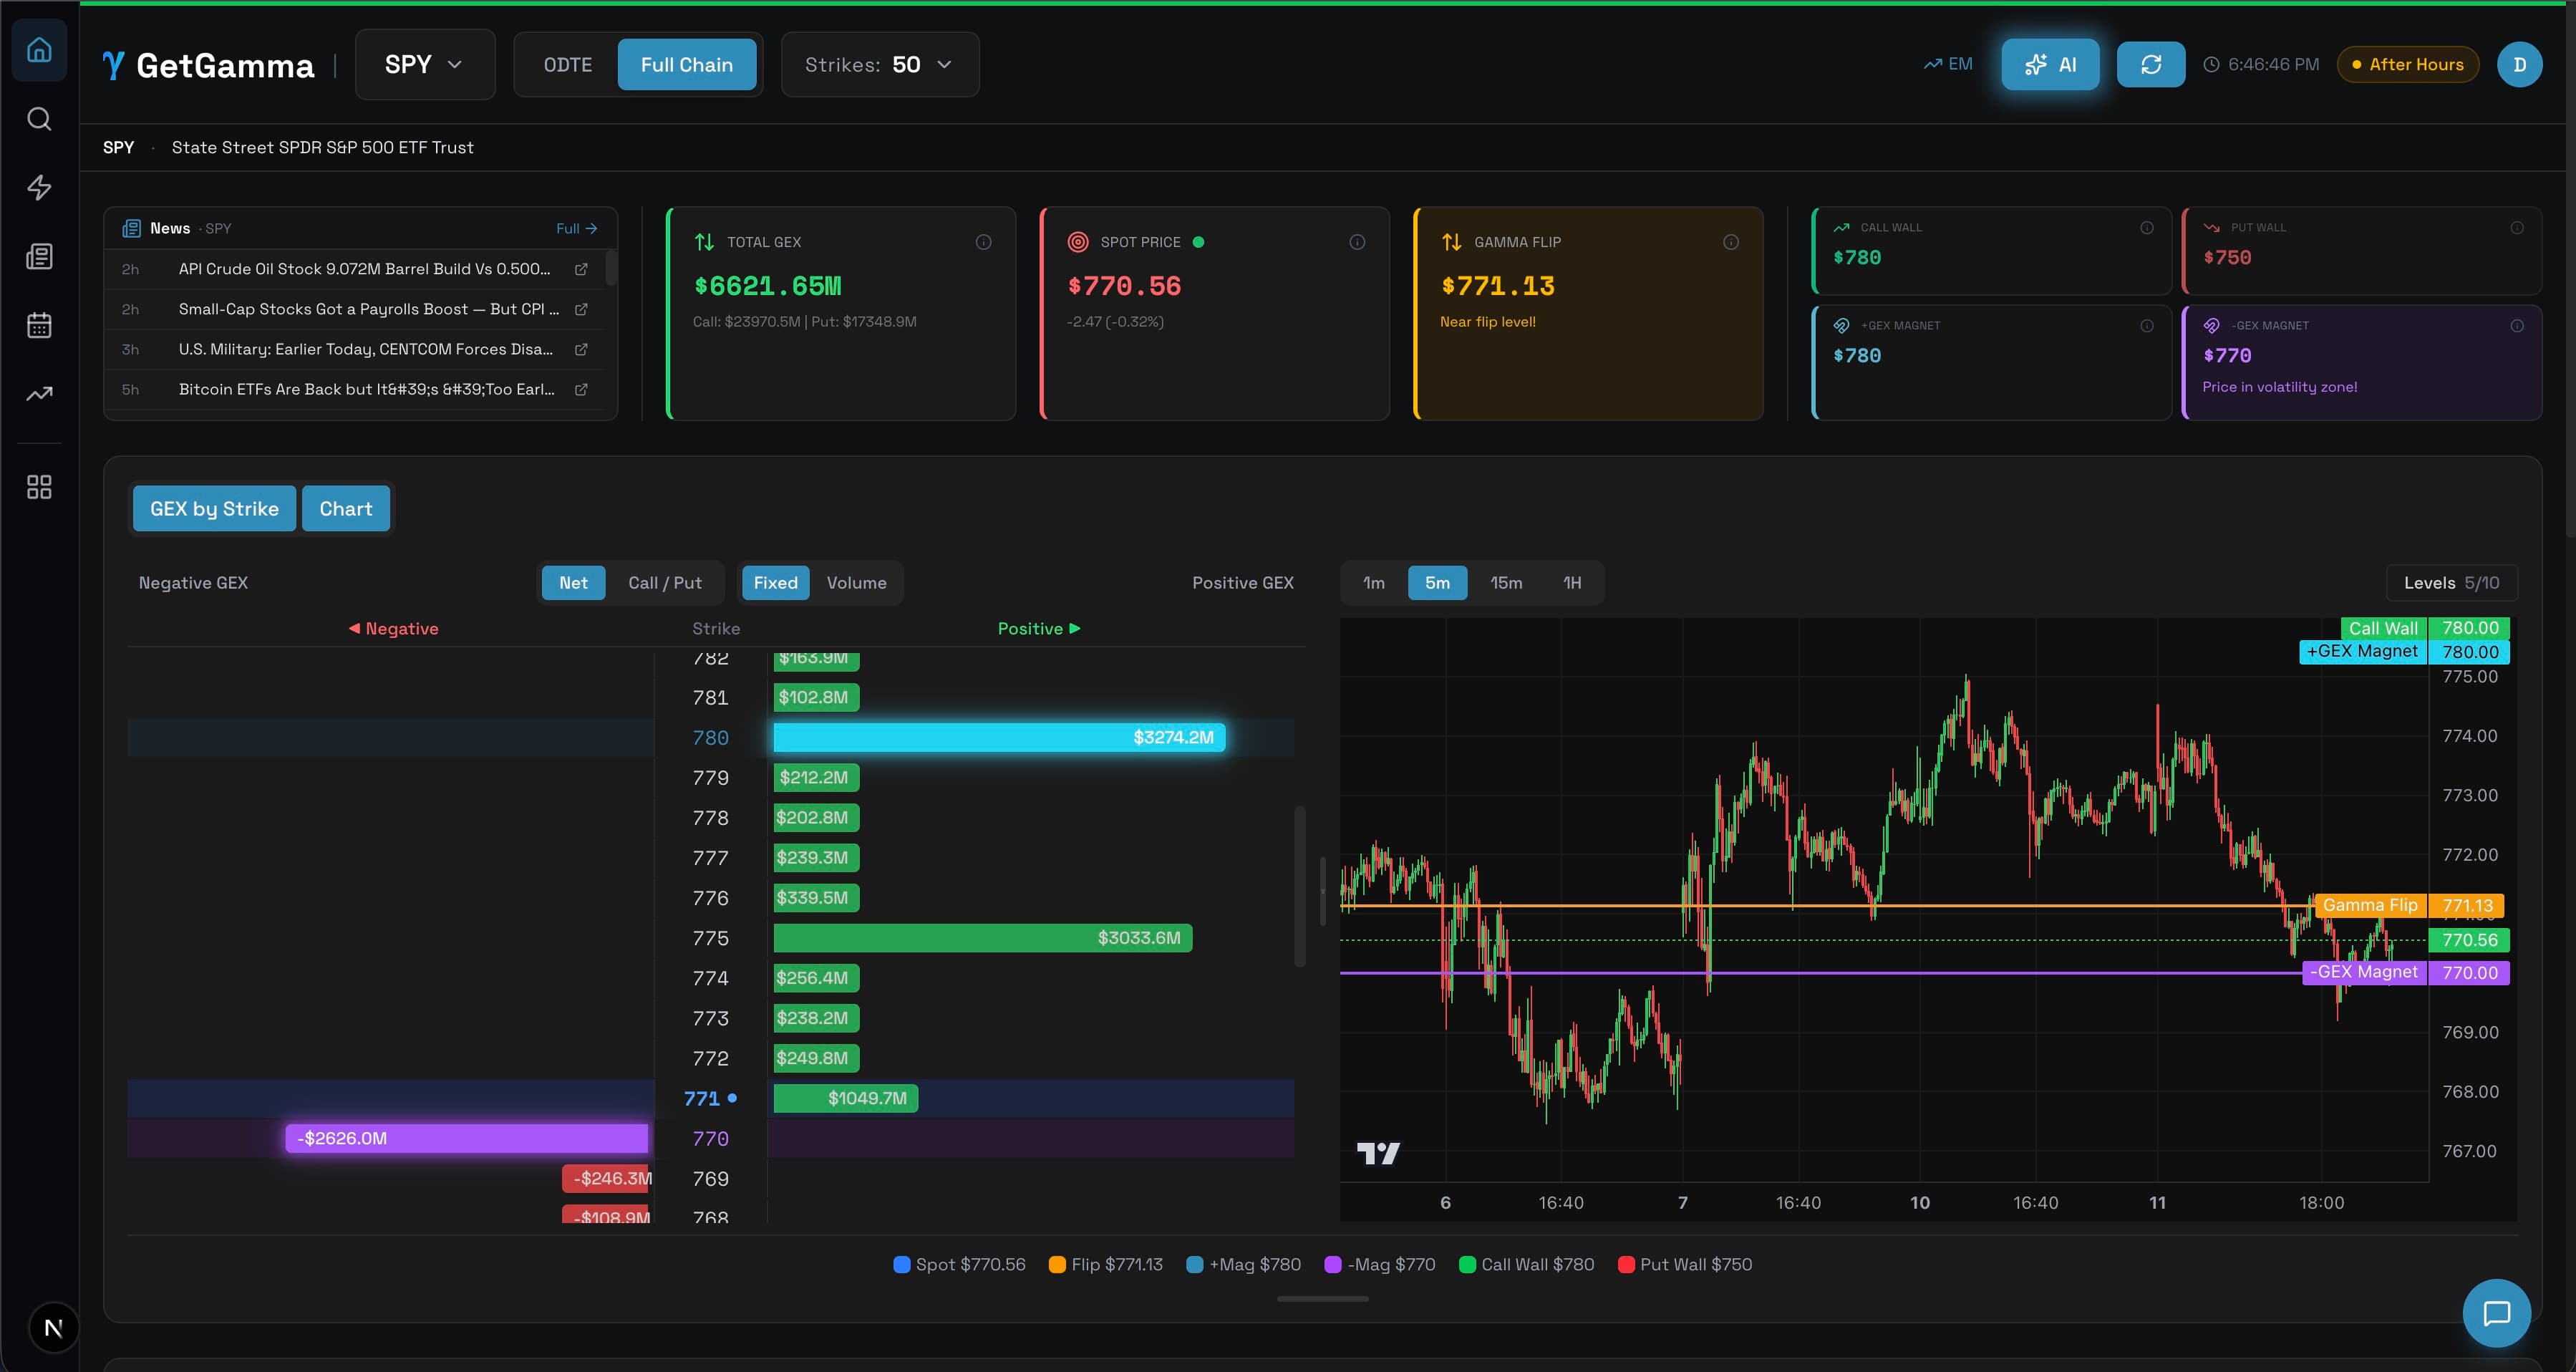Viewport: 2576px width, 1372px height.
Task: Open external link for API Crude Oil news
Action: pyautogui.click(x=581, y=269)
